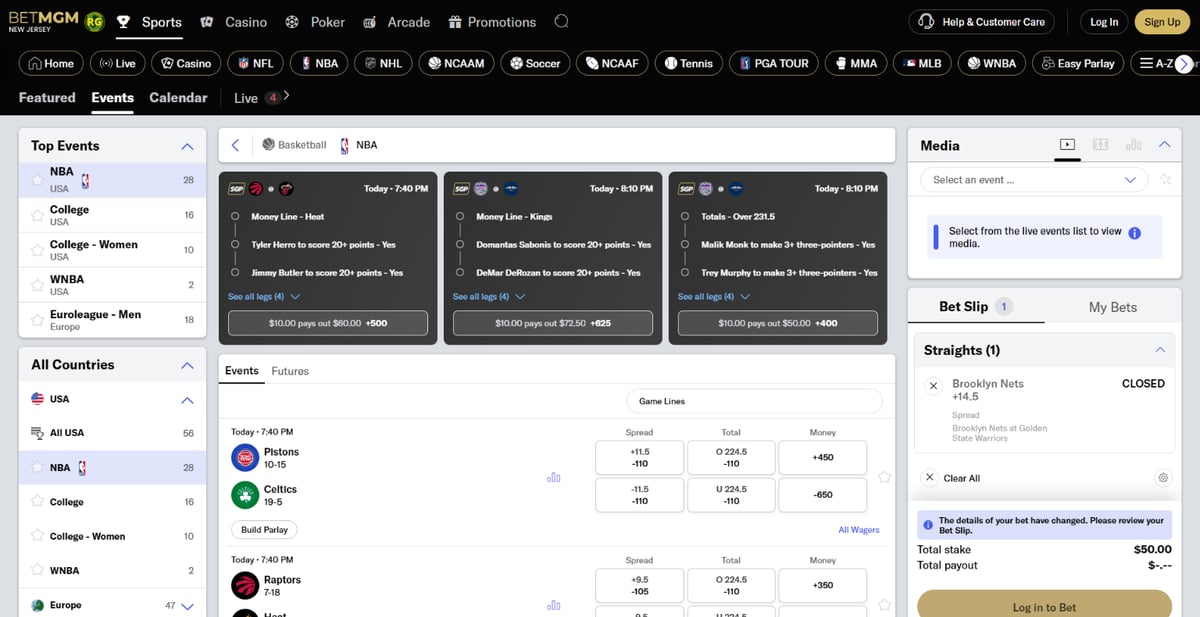This screenshot has width=1200, height=617.
Task: Expand the Europe country group
Action: tap(187, 606)
